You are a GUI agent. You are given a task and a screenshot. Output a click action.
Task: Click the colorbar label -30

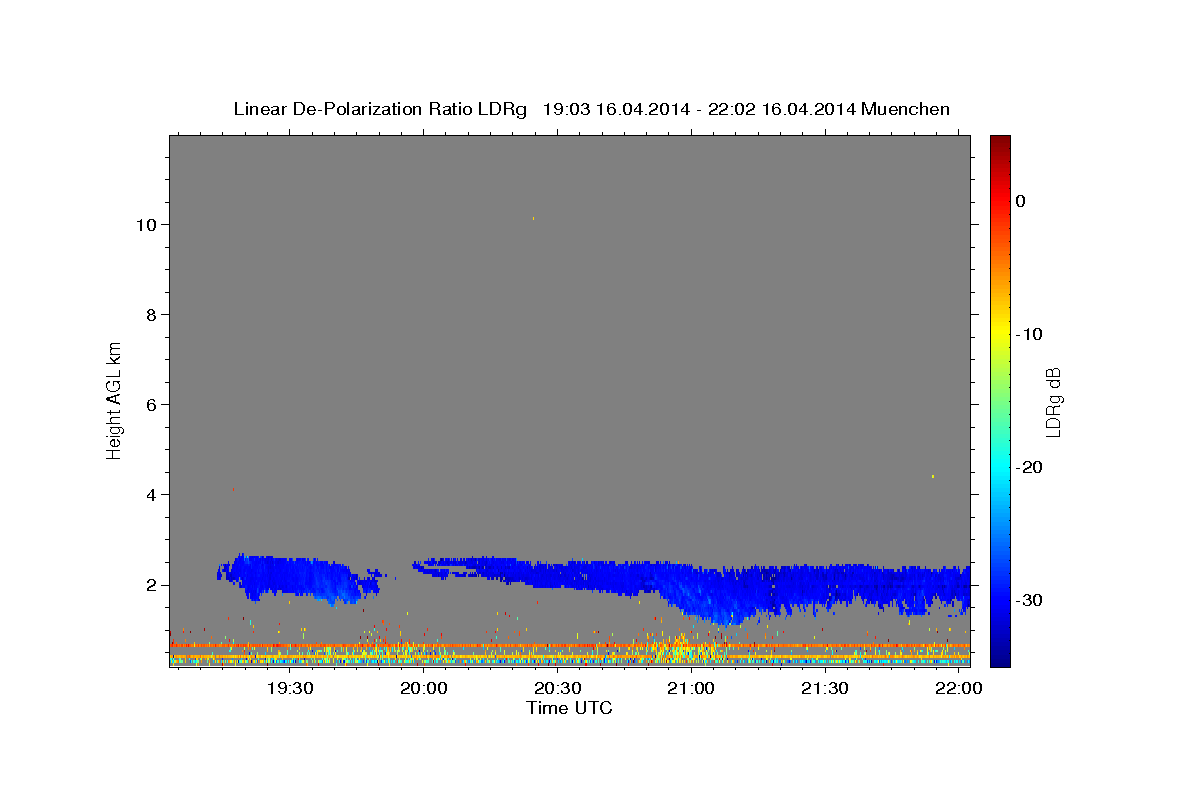(1030, 600)
